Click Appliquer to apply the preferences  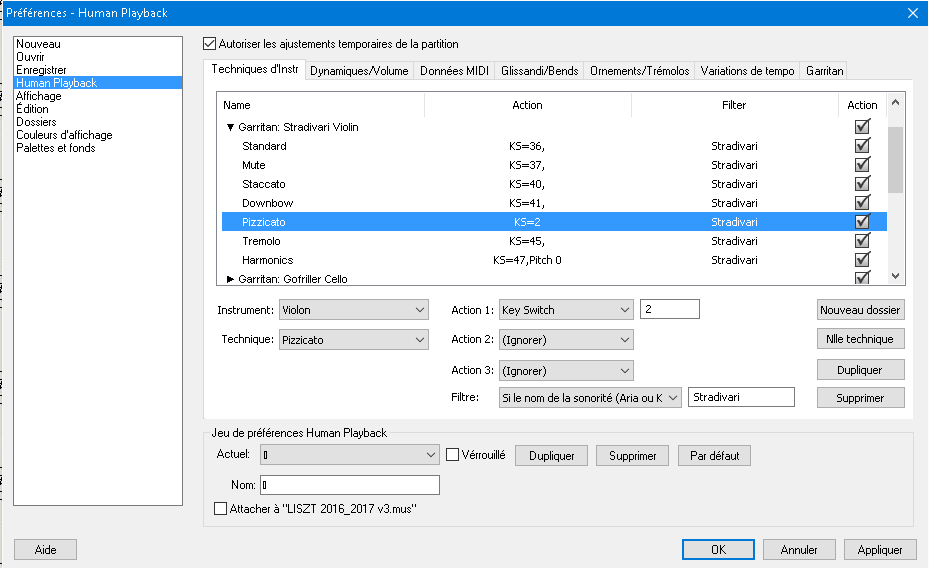880,549
